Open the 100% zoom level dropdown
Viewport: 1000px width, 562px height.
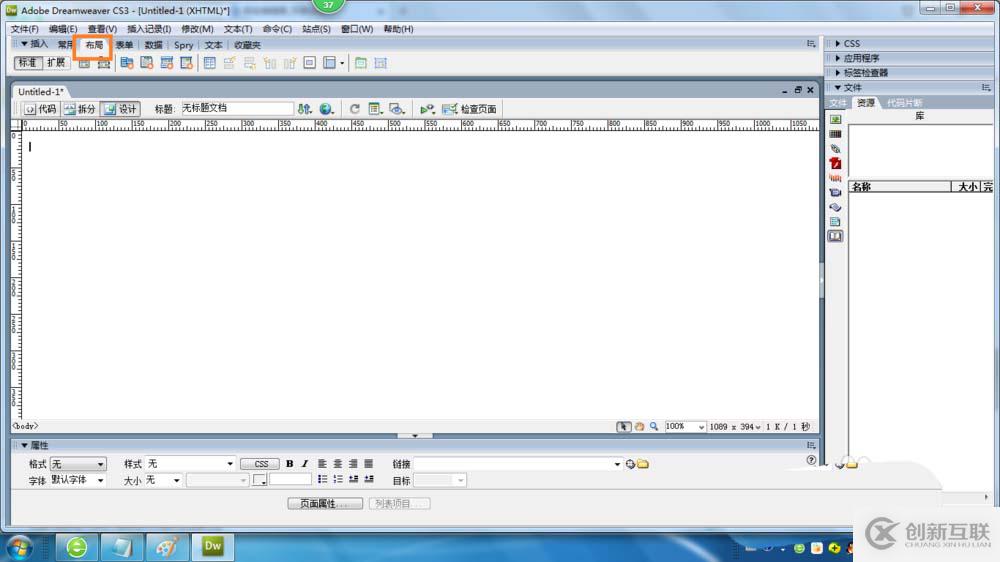(x=684, y=426)
